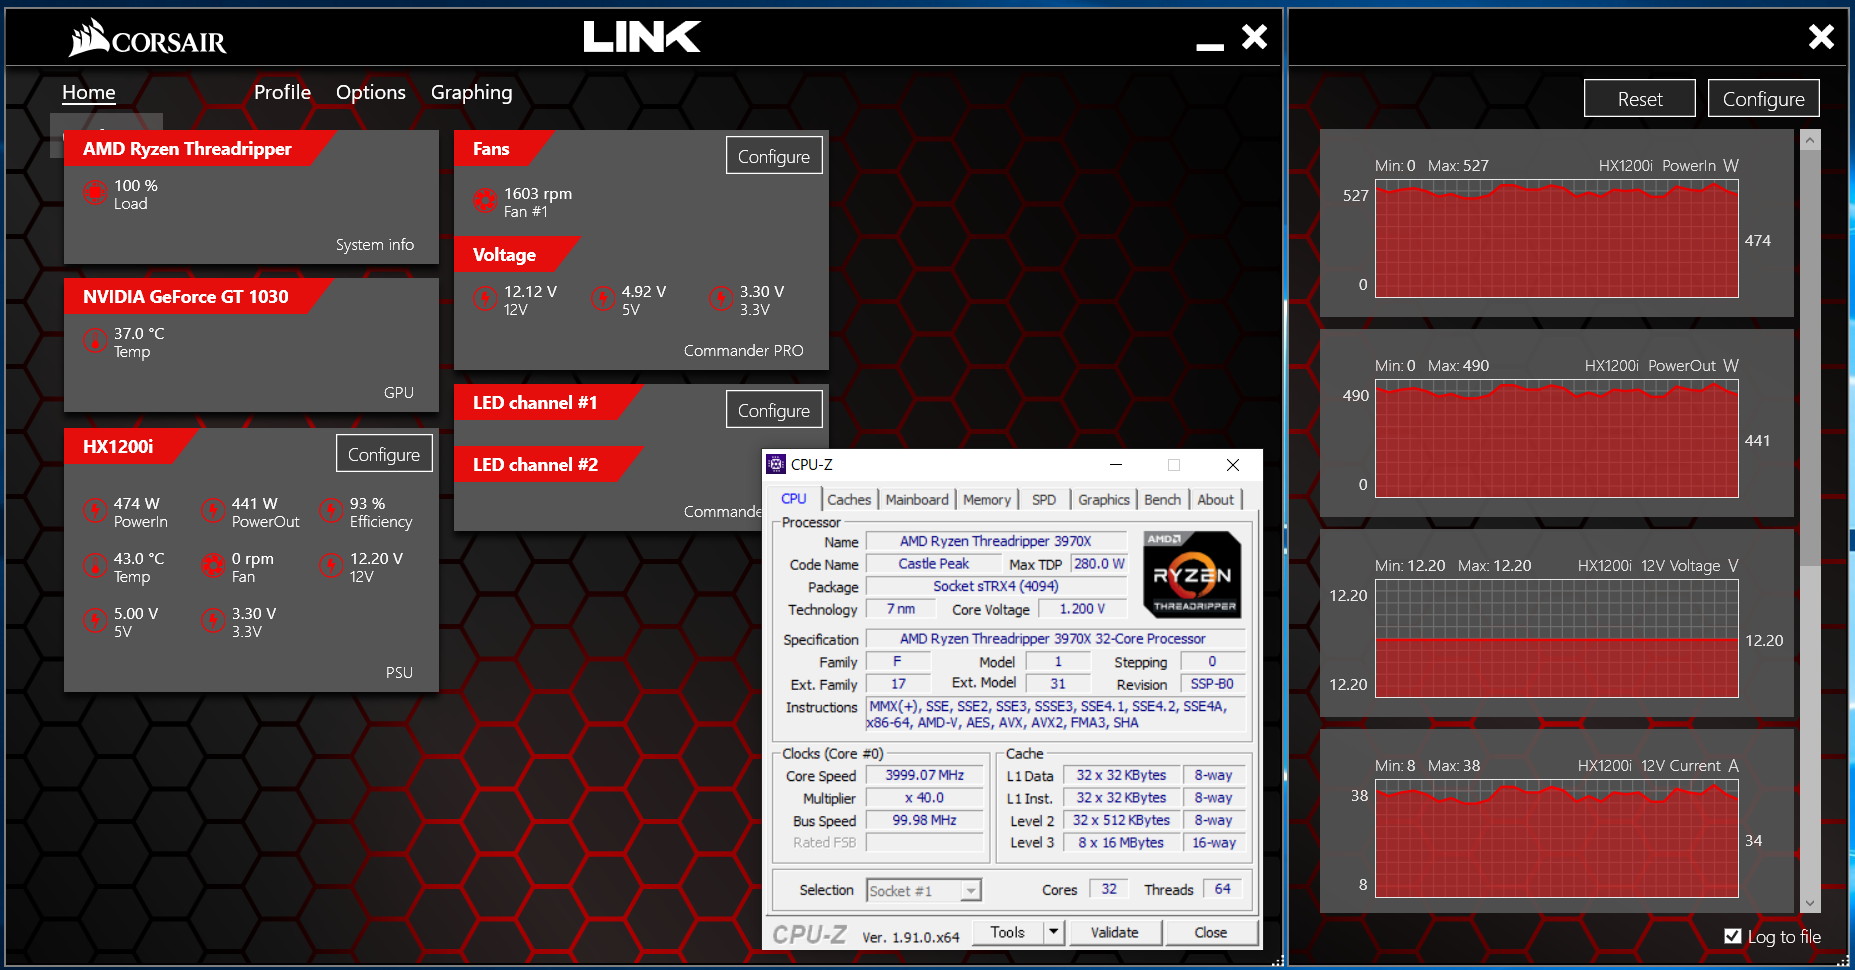
Task: Open the Graphing menu
Action: coord(471,93)
